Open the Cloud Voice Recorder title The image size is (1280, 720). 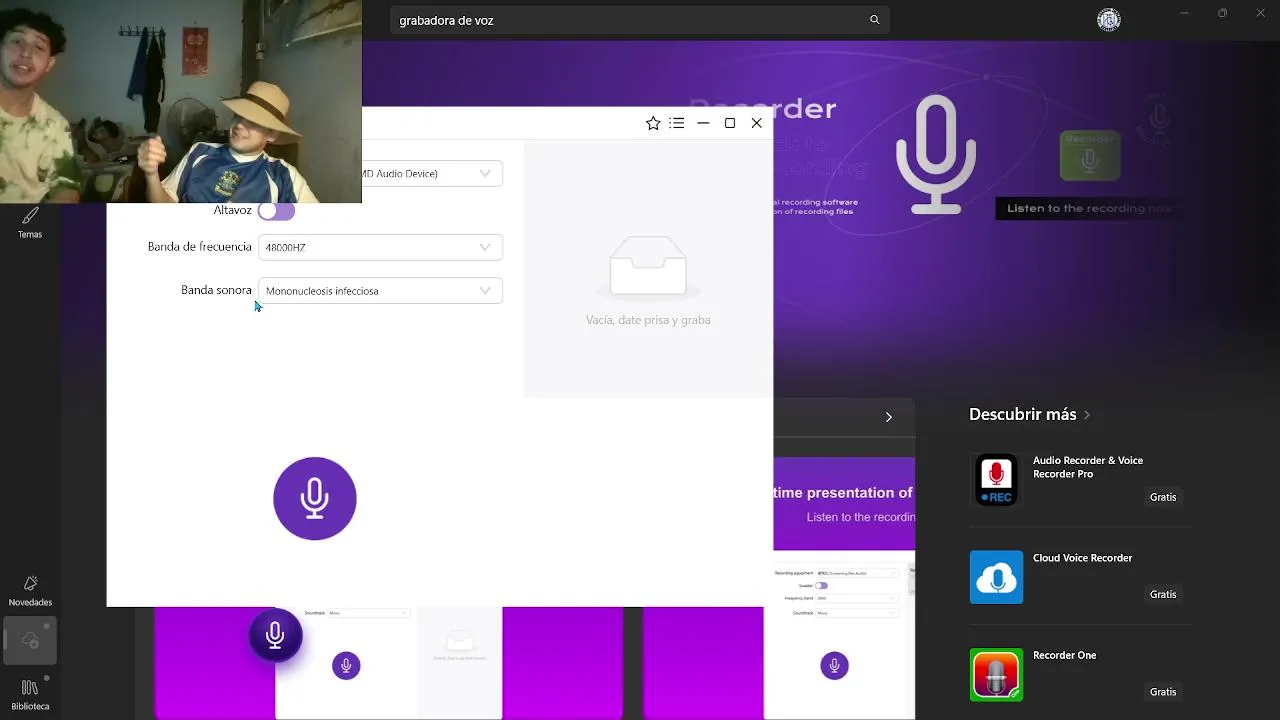coord(1082,558)
